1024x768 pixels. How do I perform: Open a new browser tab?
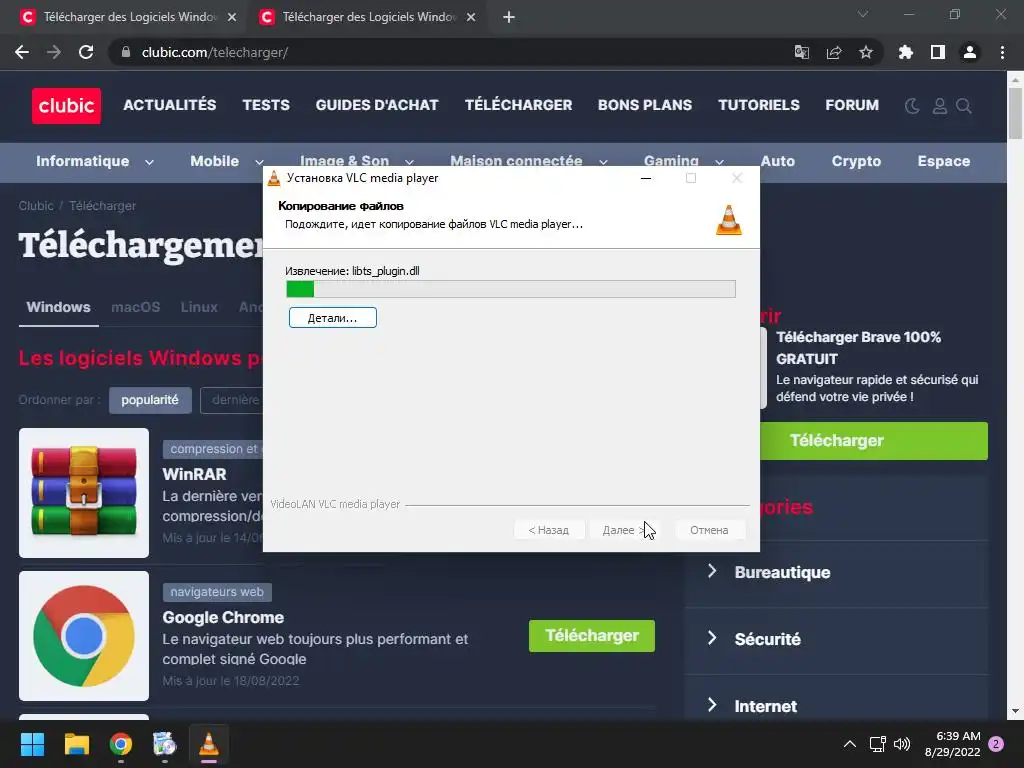click(x=509, y=17)
